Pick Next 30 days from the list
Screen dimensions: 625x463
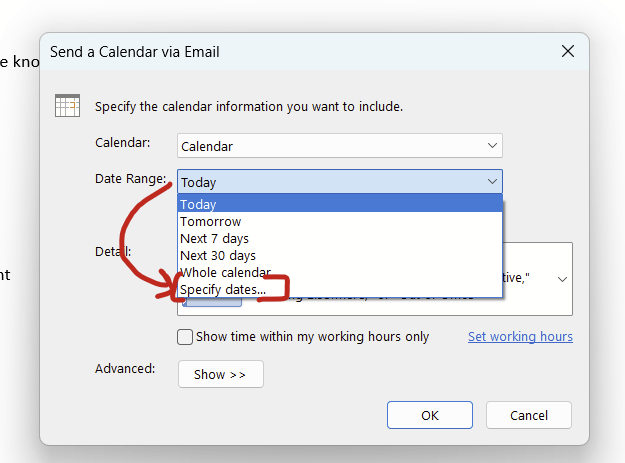click(340, 255)
